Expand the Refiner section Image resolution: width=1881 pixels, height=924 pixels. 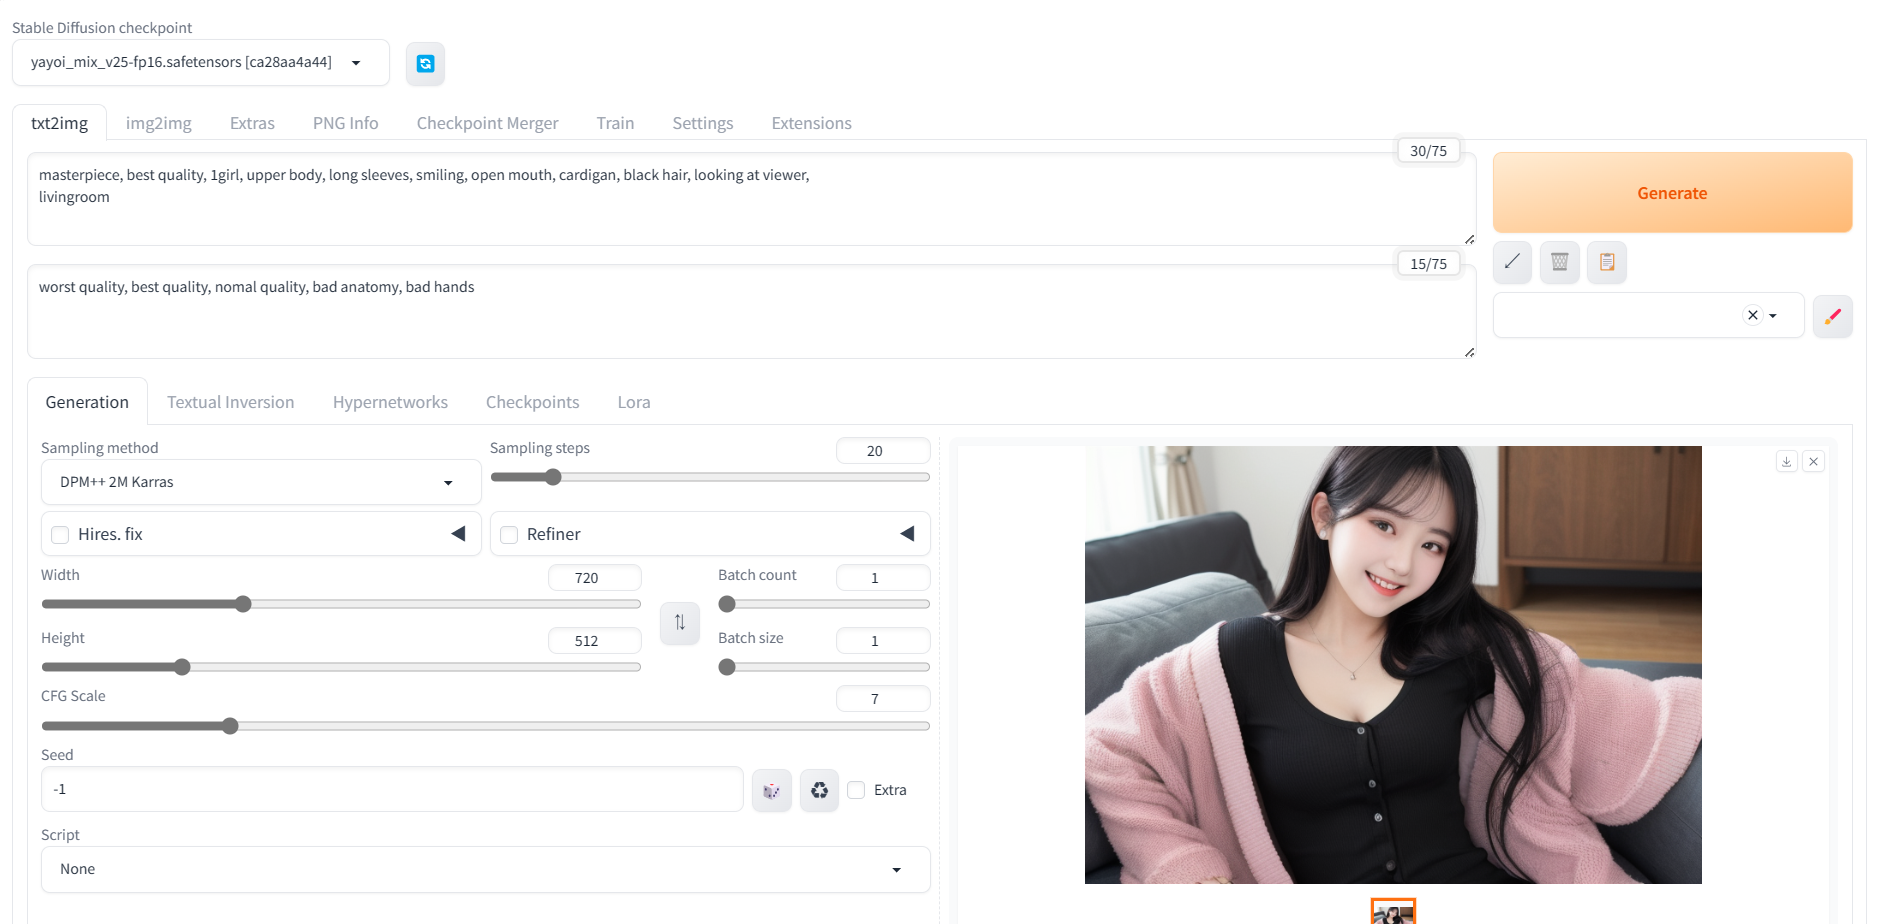(907, 534)
